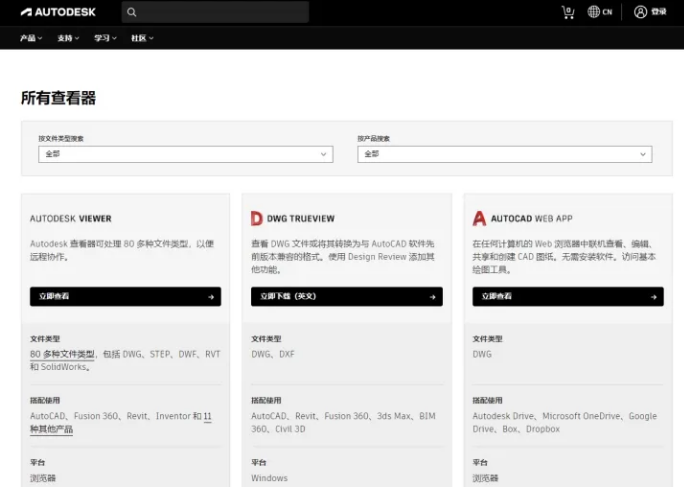Click the DWG TrueView red D logo

tap(256, 218)
